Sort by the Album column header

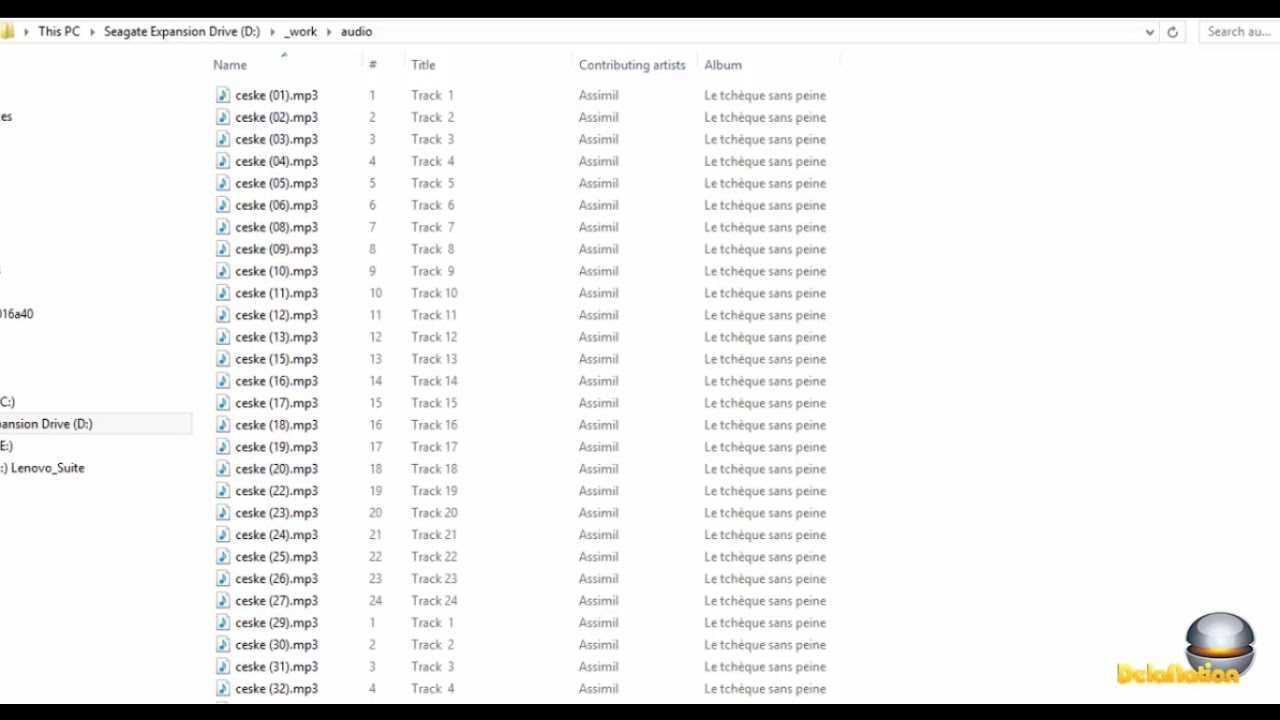(x=723, y=65)
